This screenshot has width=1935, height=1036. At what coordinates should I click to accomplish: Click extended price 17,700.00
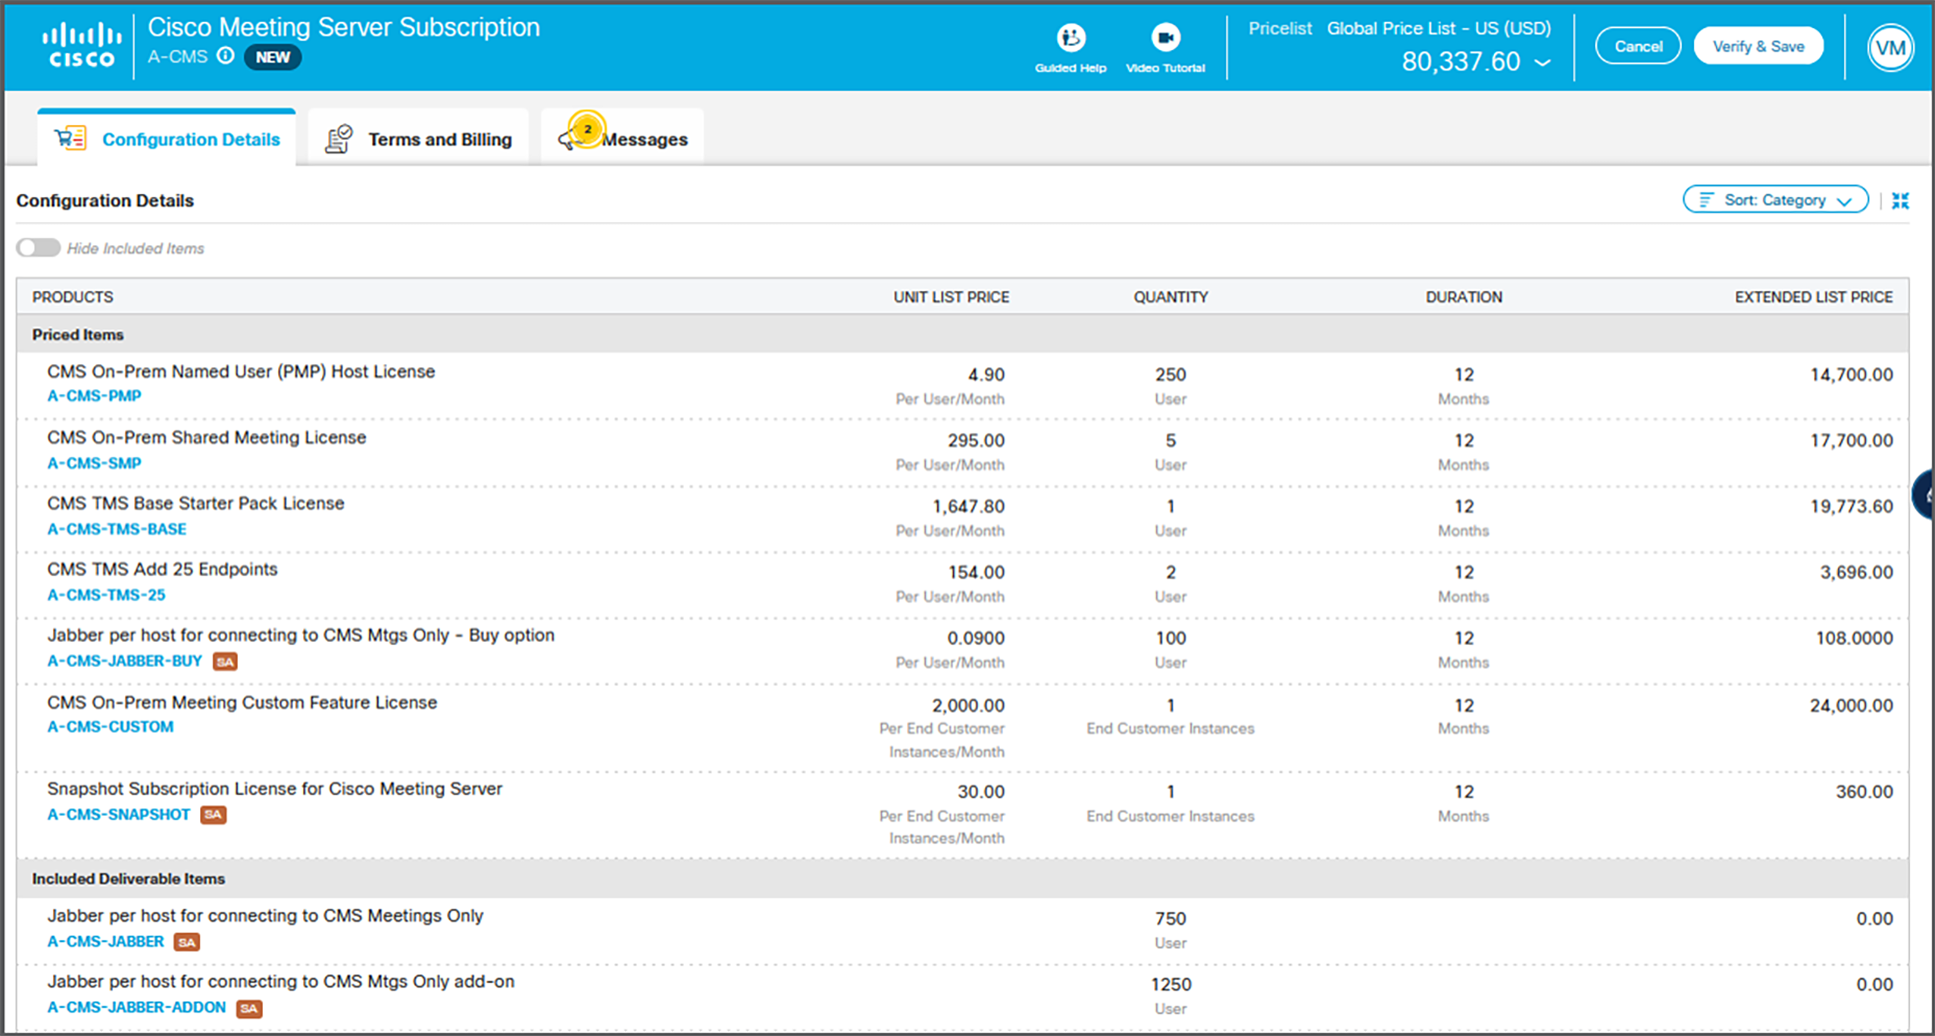click(x=1851, y=441)
